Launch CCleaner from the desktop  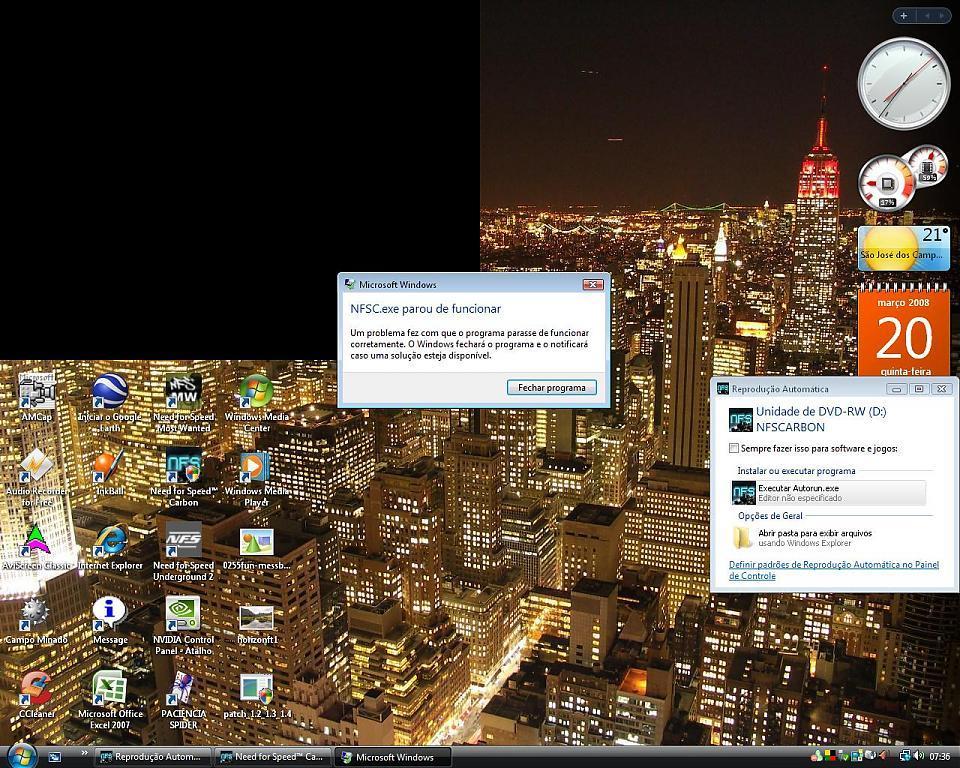tap(36, 688)
